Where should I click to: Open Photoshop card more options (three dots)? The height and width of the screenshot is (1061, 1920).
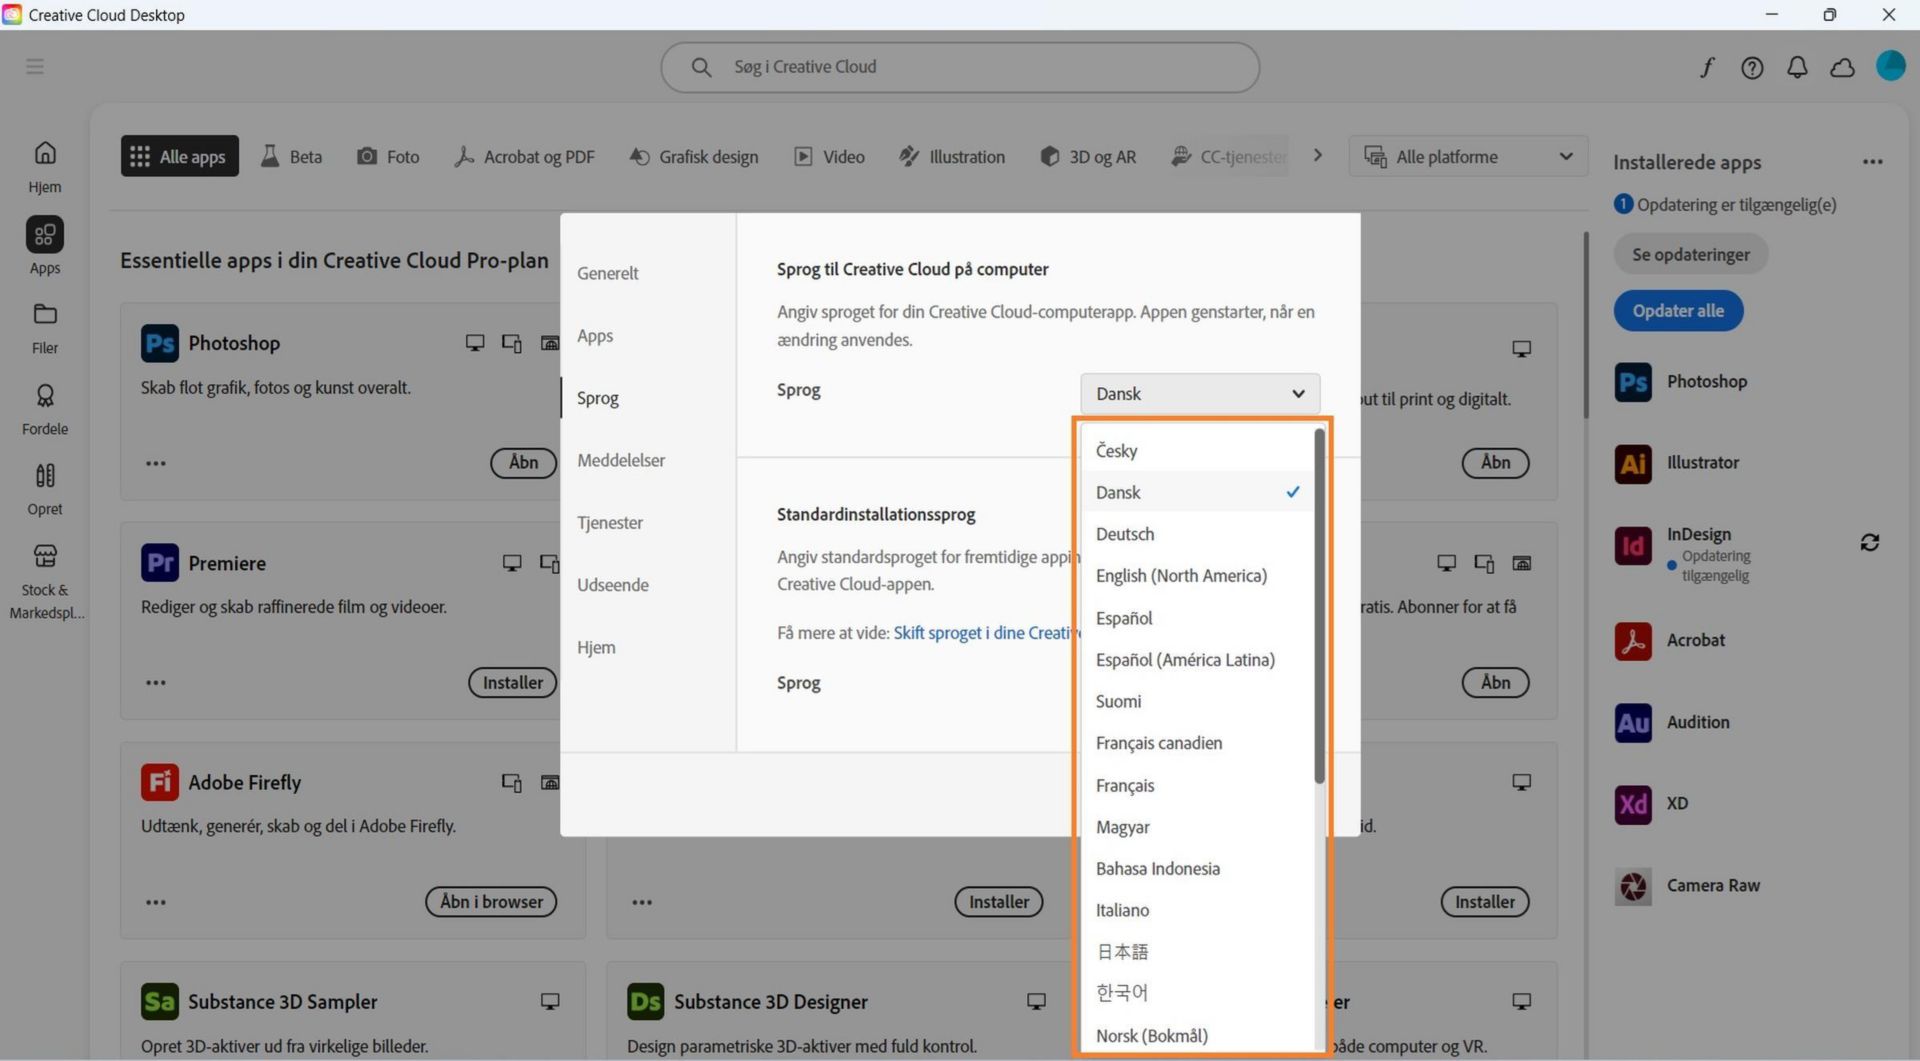coord(156,463)
